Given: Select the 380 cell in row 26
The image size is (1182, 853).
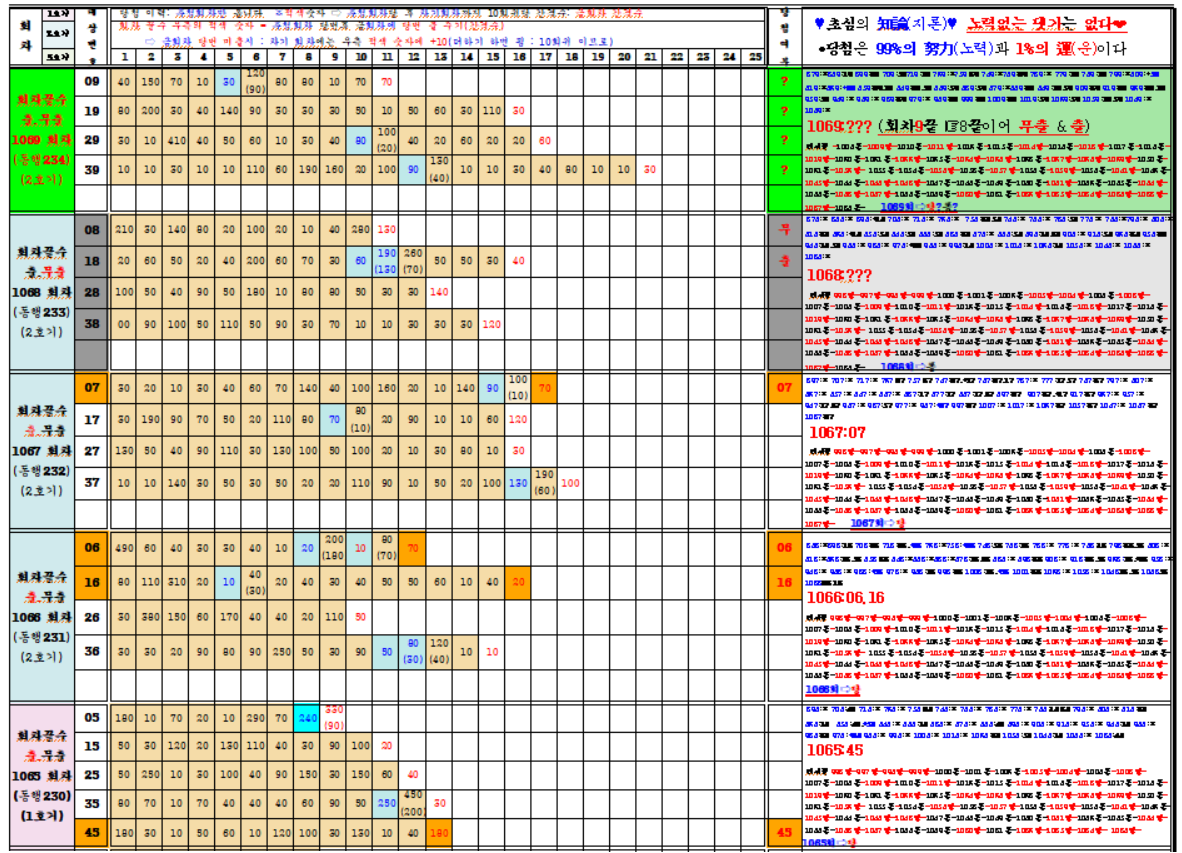Looking at the screenshot, I should pos(150,617).
